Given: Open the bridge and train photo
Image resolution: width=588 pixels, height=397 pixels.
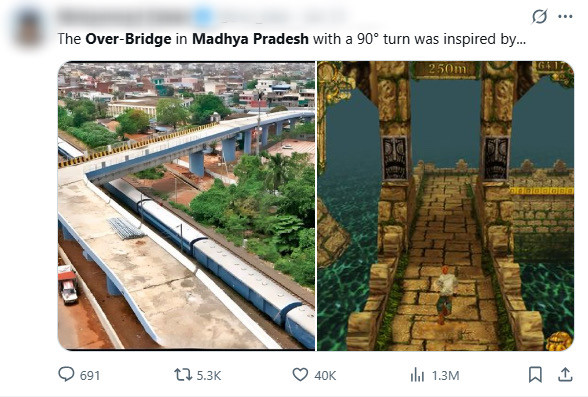Looking at the screenshot, I should coord(186,206).
